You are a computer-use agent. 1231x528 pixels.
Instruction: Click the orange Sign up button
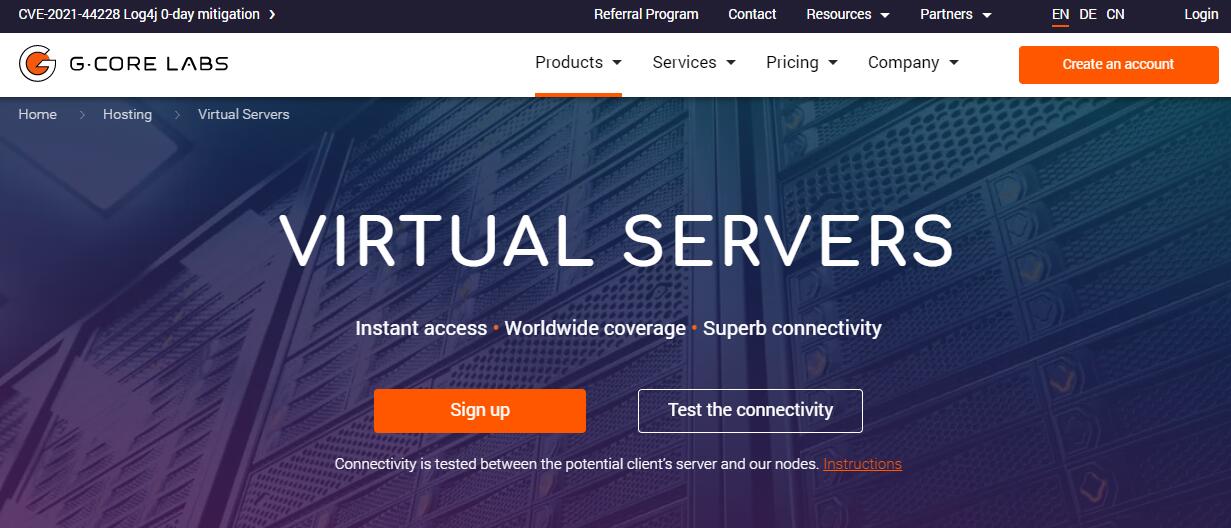tap(480, 410)
